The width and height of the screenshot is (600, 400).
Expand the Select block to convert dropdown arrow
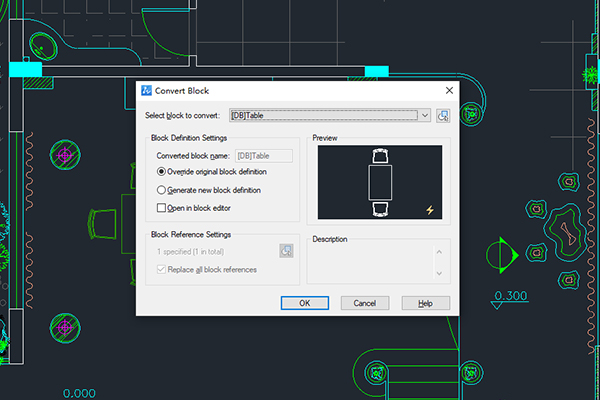425,116
